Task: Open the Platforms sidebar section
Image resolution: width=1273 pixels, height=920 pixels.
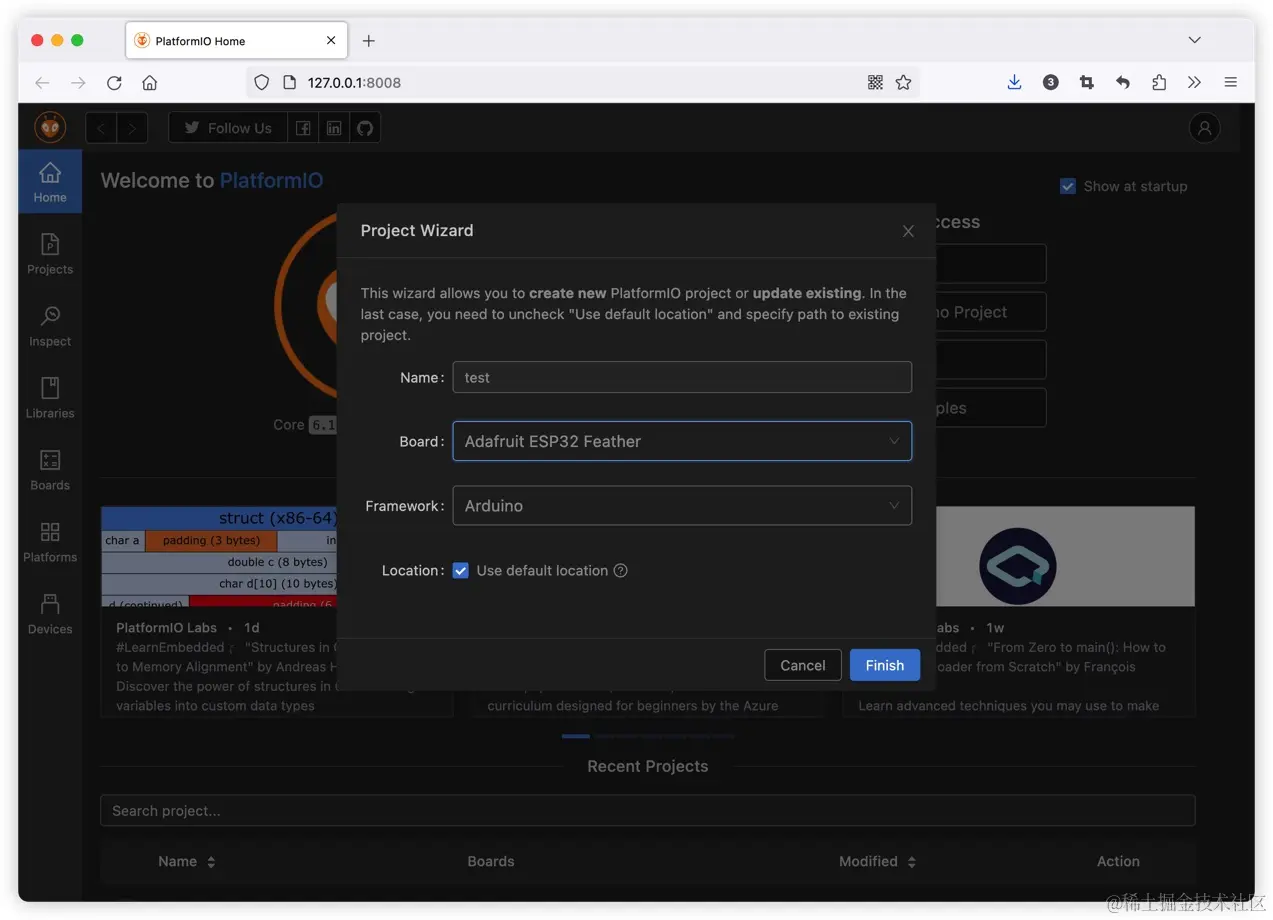Action: (50, 542)
